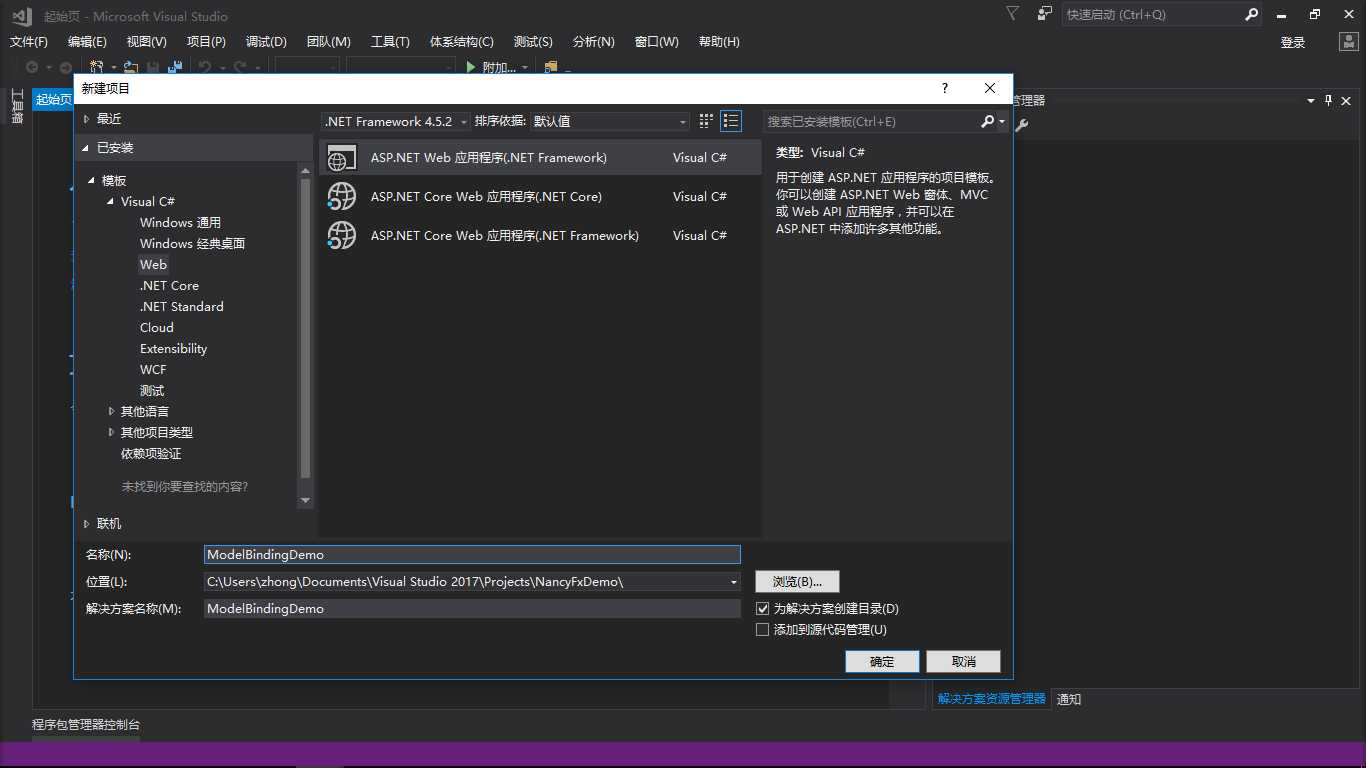Switch to the 通知 tab
This screenshot has height=768, width=1366.
click(x=1069, y=699)
